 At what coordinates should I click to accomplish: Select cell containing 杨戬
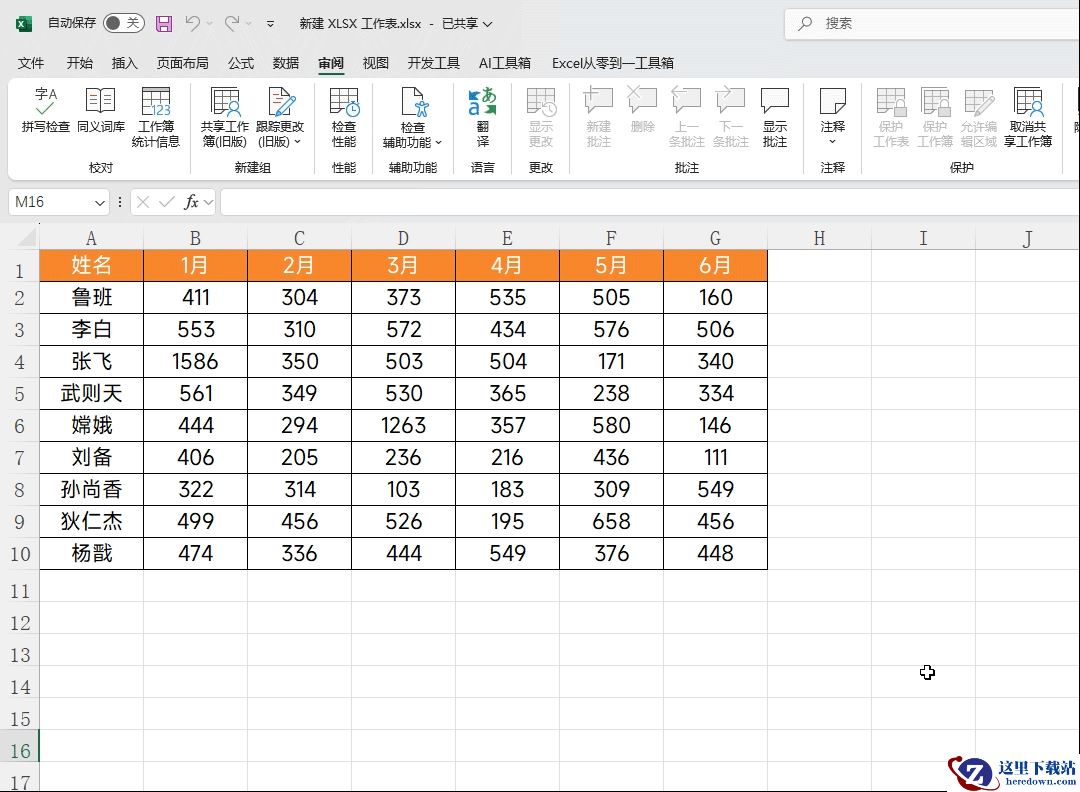(x=91, y=553)
